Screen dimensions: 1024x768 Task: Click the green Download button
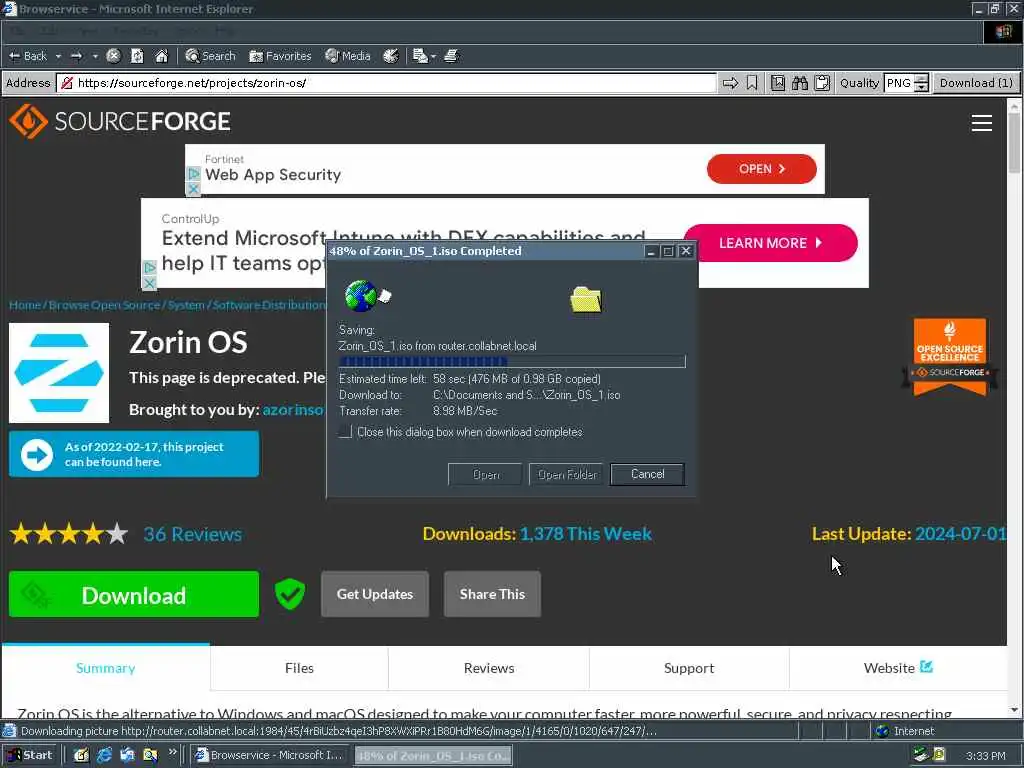(134, 594)
